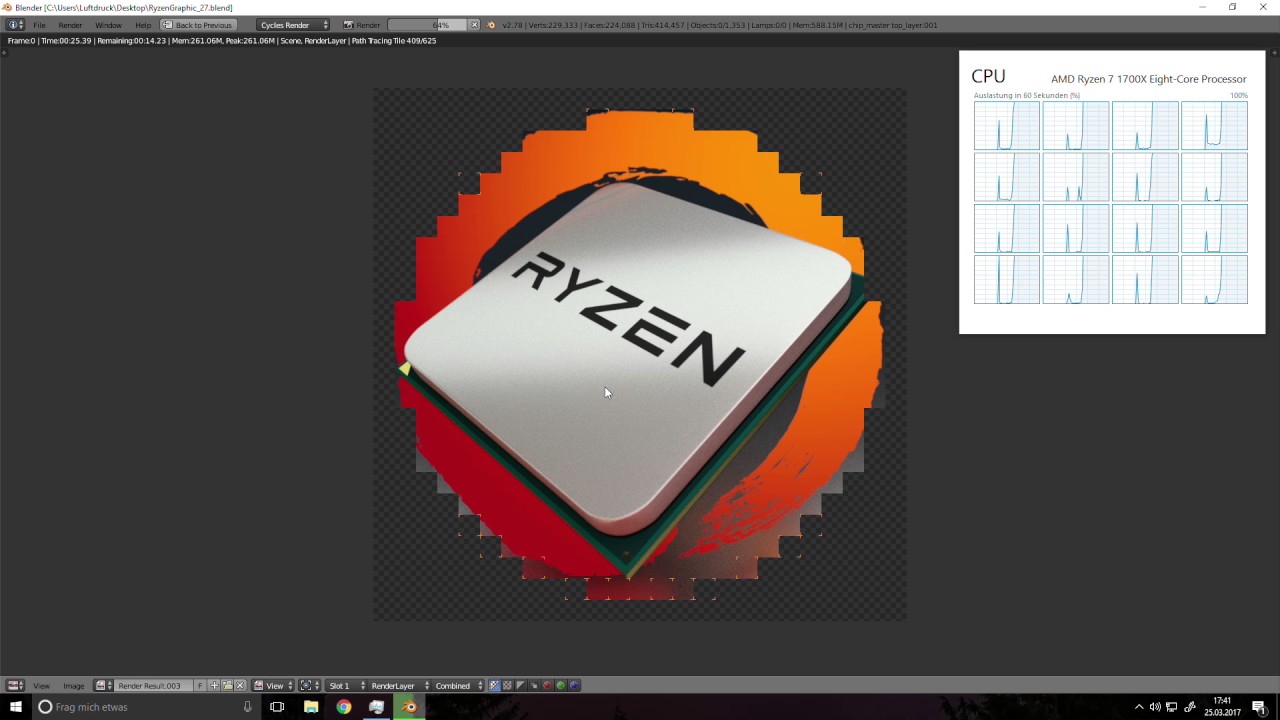
Task: Open the Combined render pass dropdown
Action: tap(458, 686)
